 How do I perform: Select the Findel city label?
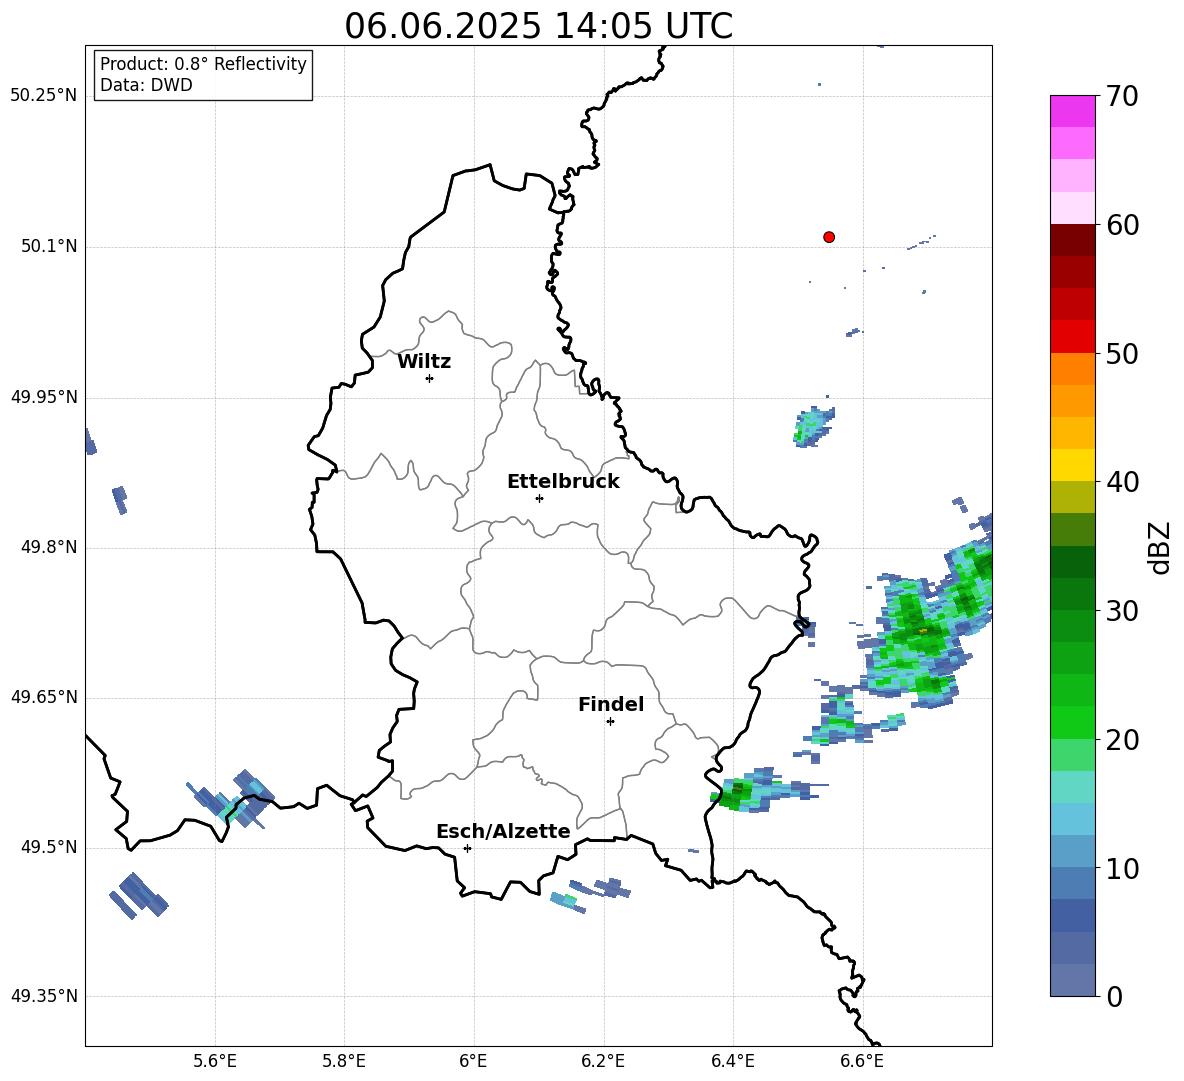pyautogui.click(x=611, y=704)
